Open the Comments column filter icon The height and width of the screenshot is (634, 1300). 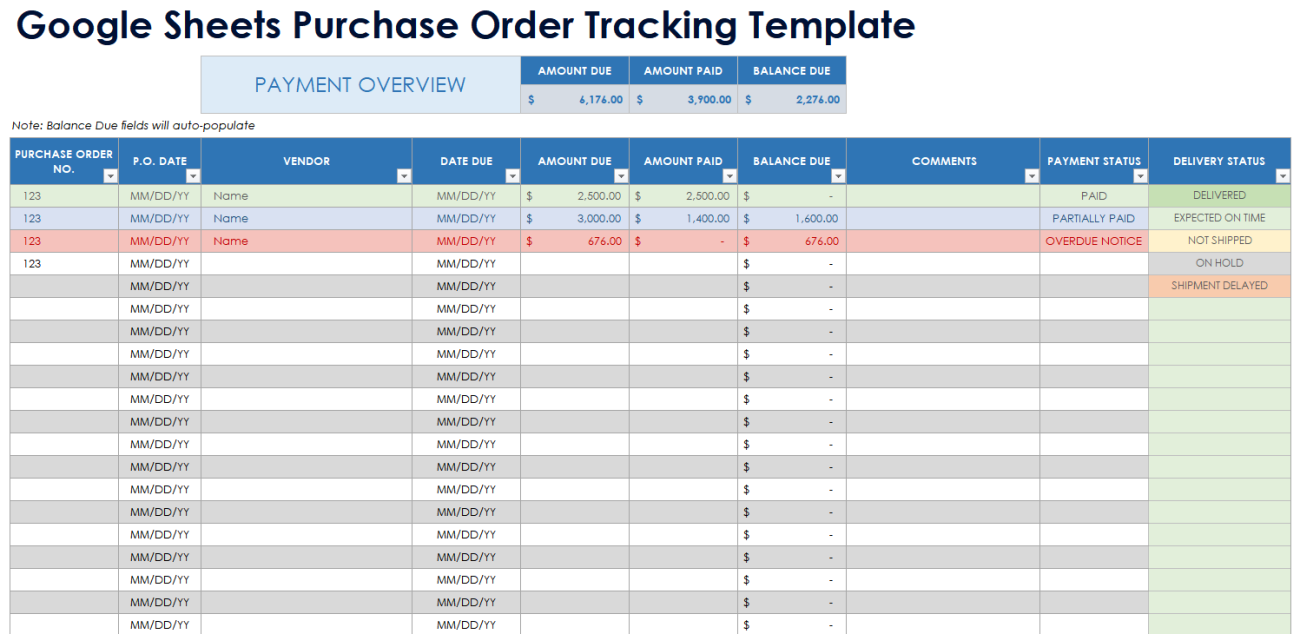point(1031,175)
